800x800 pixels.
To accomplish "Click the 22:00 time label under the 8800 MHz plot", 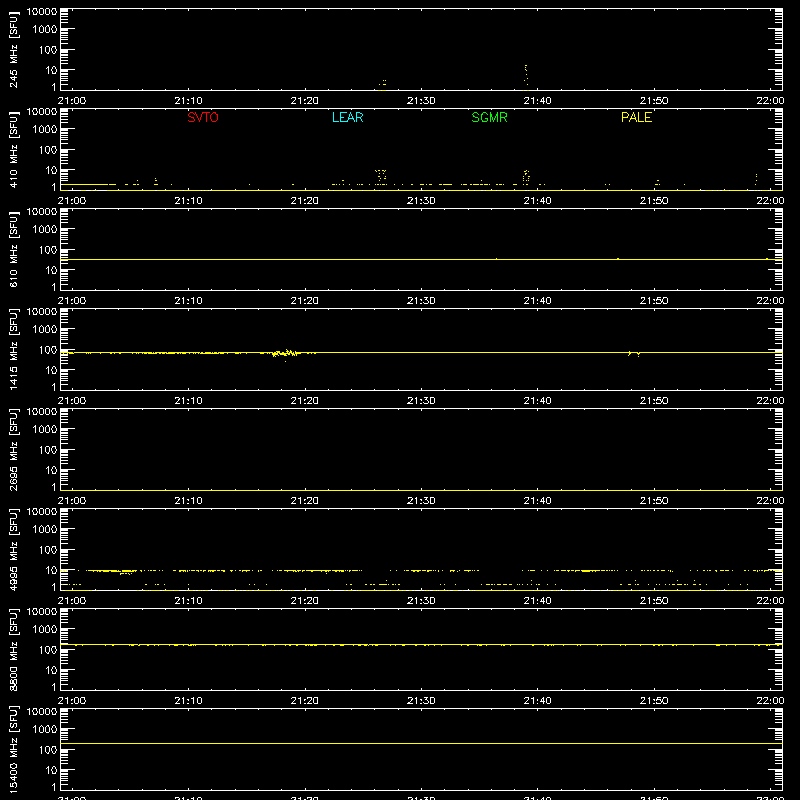I will (x=770, y=701).
